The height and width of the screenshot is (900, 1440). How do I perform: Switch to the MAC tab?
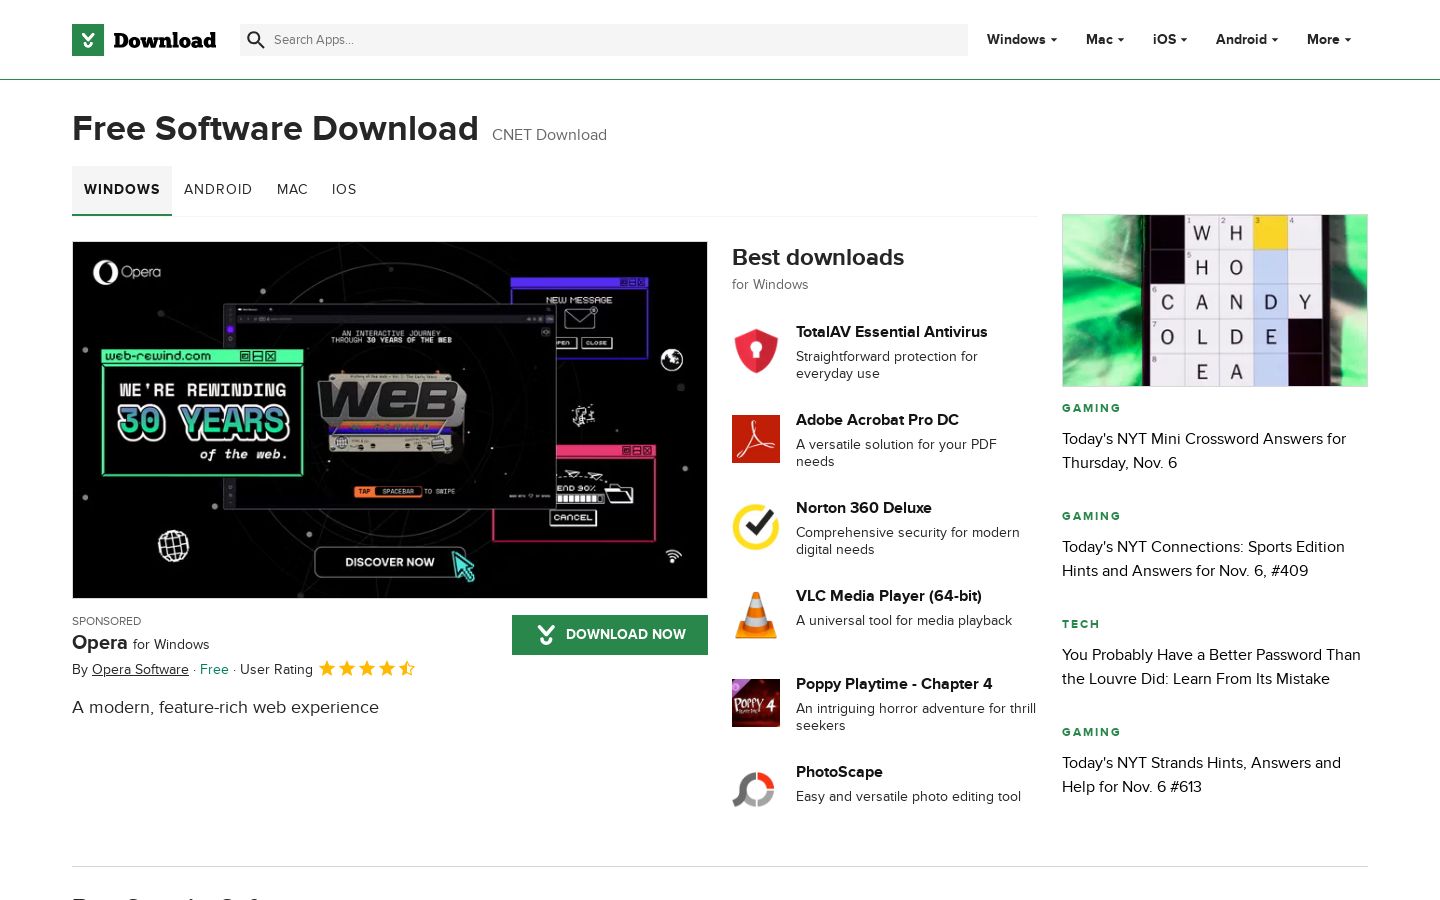292,190
